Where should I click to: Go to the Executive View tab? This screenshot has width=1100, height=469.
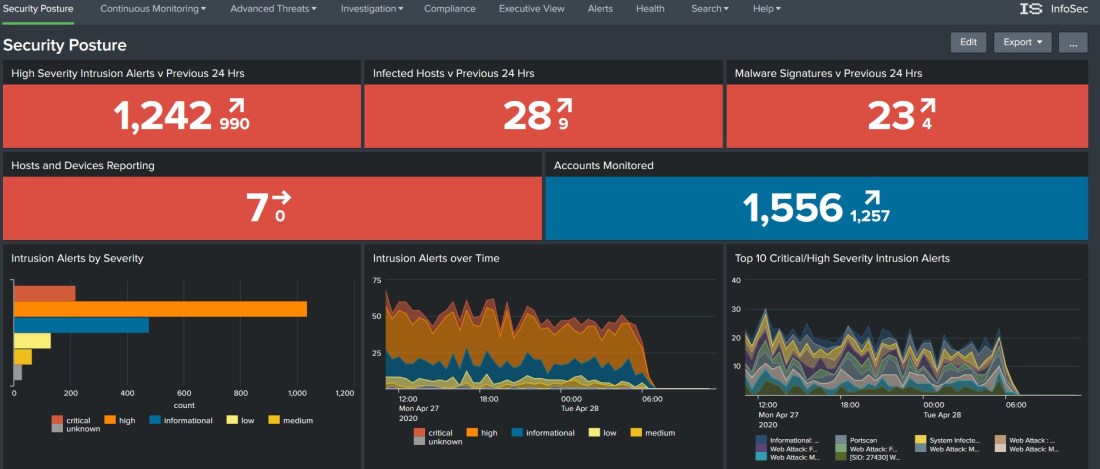pyautogui.click(x=532, y=9)
